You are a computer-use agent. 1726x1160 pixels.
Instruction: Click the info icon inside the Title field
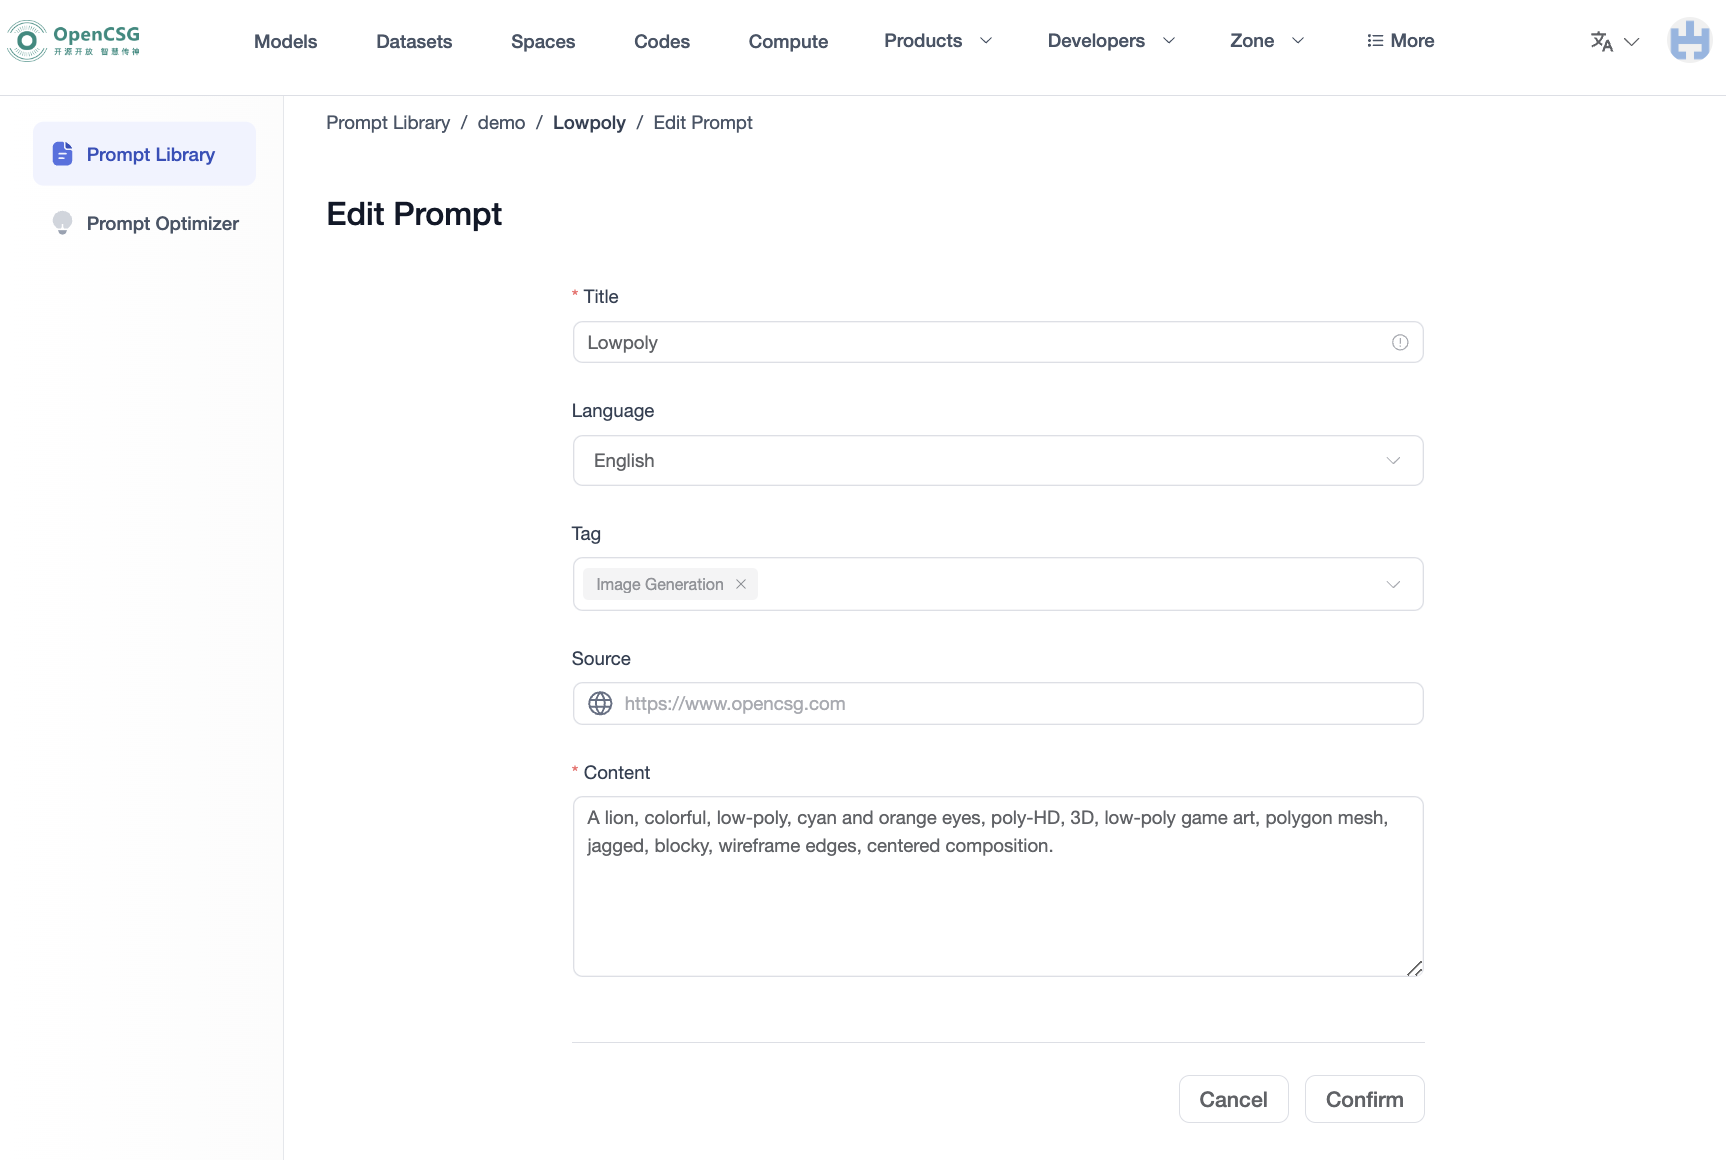tap(1400, 342)
